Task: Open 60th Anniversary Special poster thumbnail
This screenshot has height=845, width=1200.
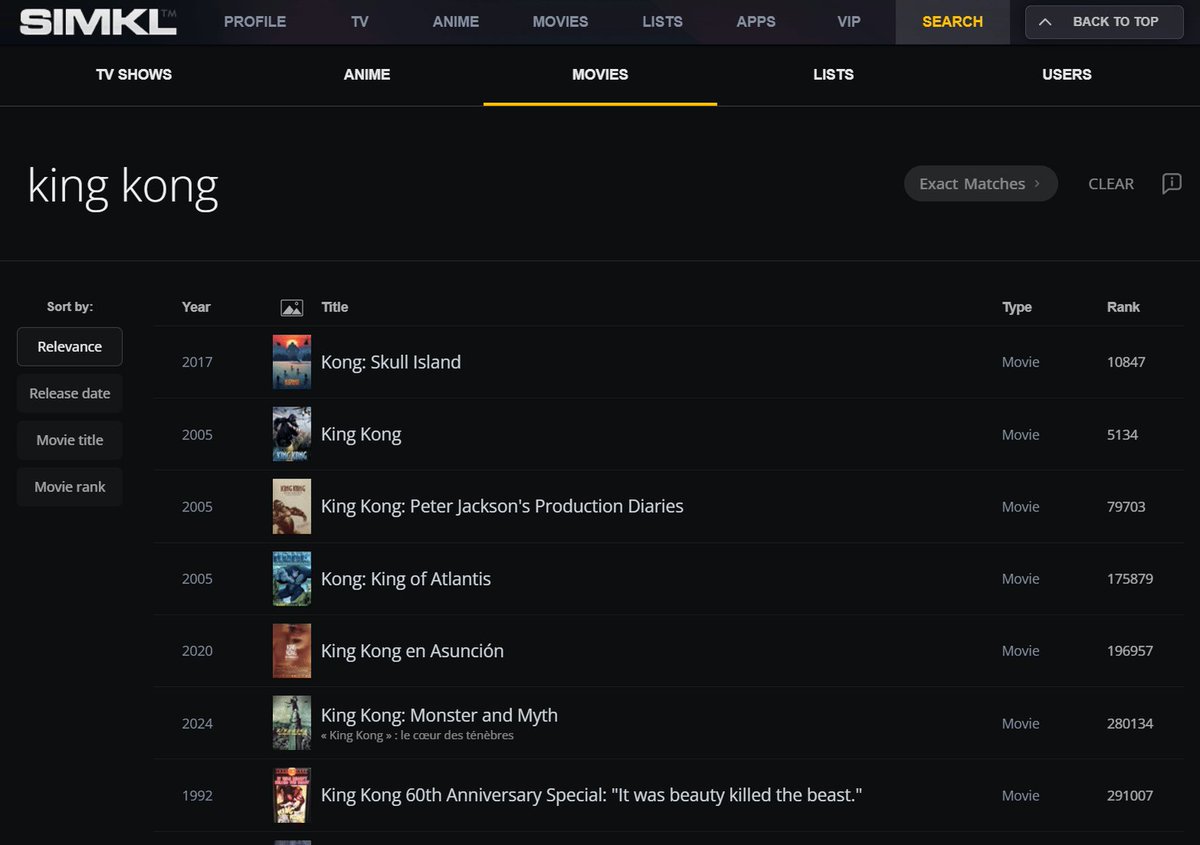Action: 292,795
